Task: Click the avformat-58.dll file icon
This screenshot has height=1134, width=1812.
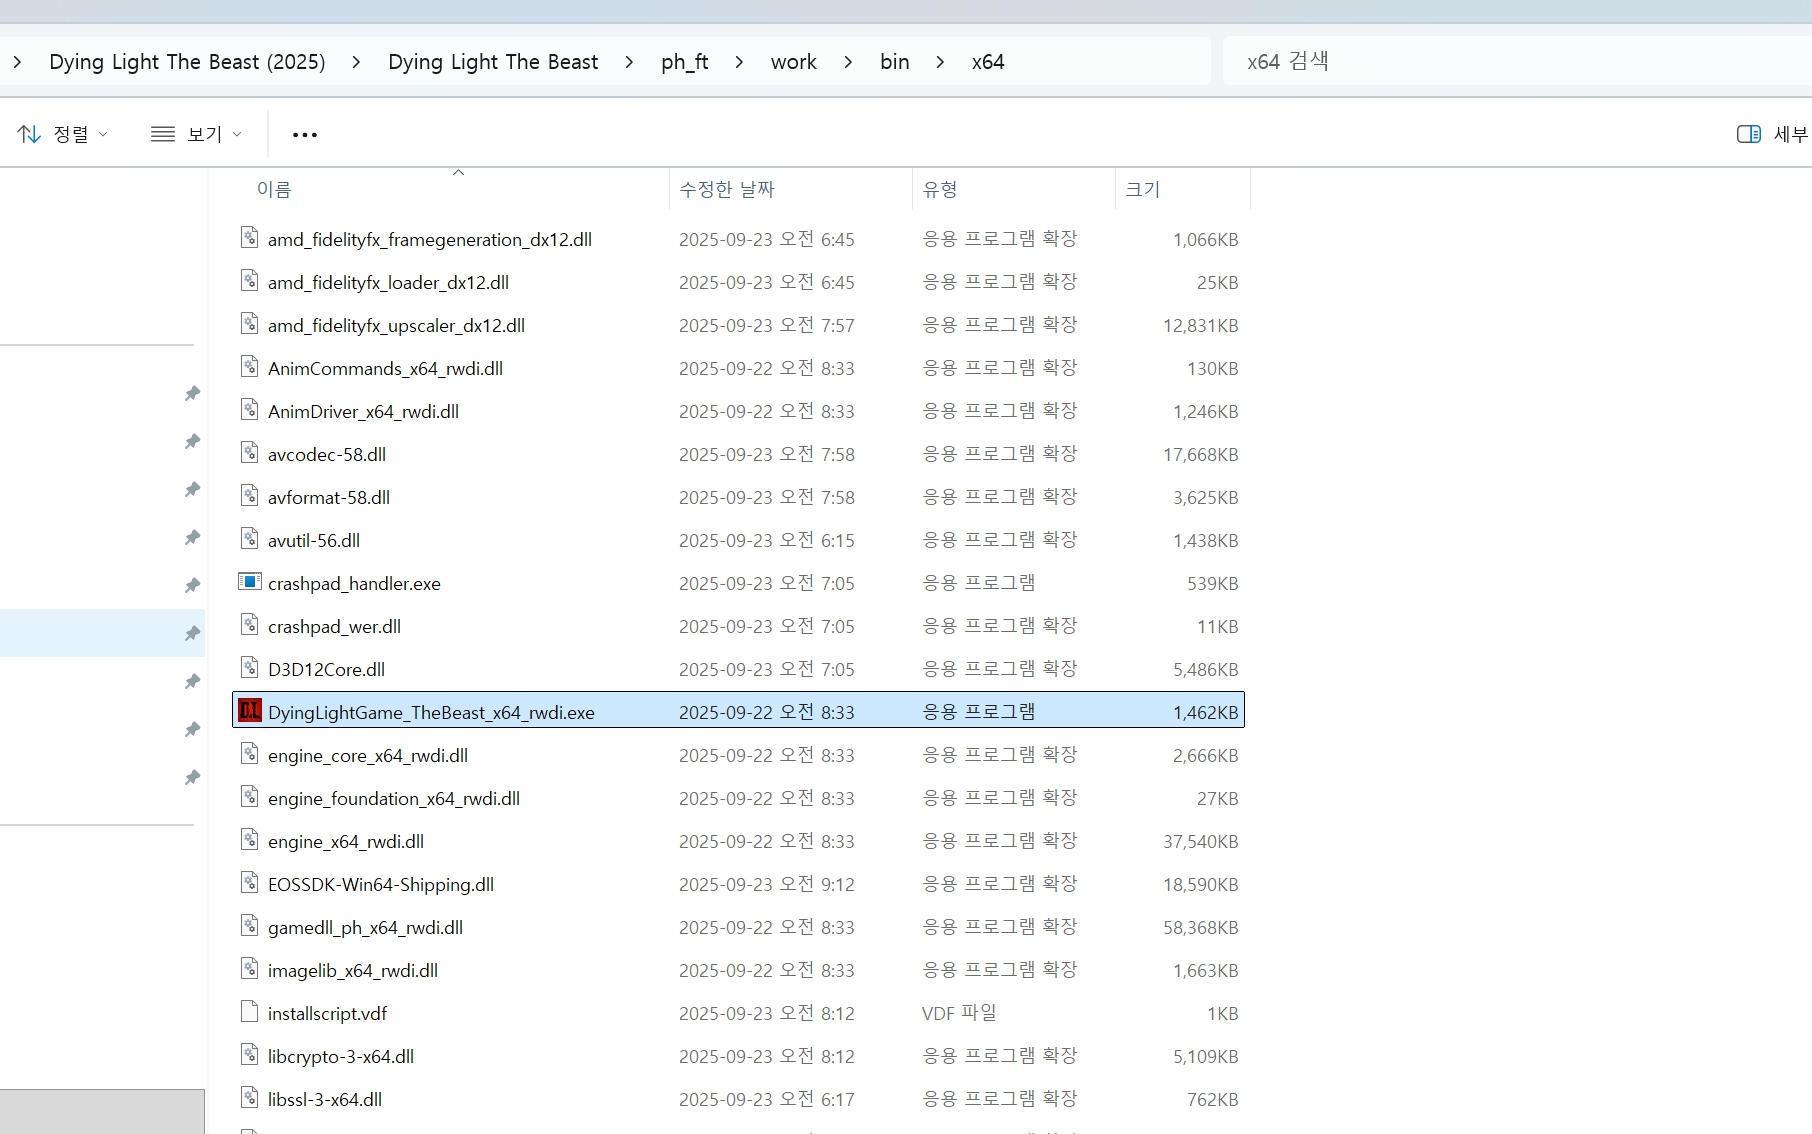Action: 249,496
